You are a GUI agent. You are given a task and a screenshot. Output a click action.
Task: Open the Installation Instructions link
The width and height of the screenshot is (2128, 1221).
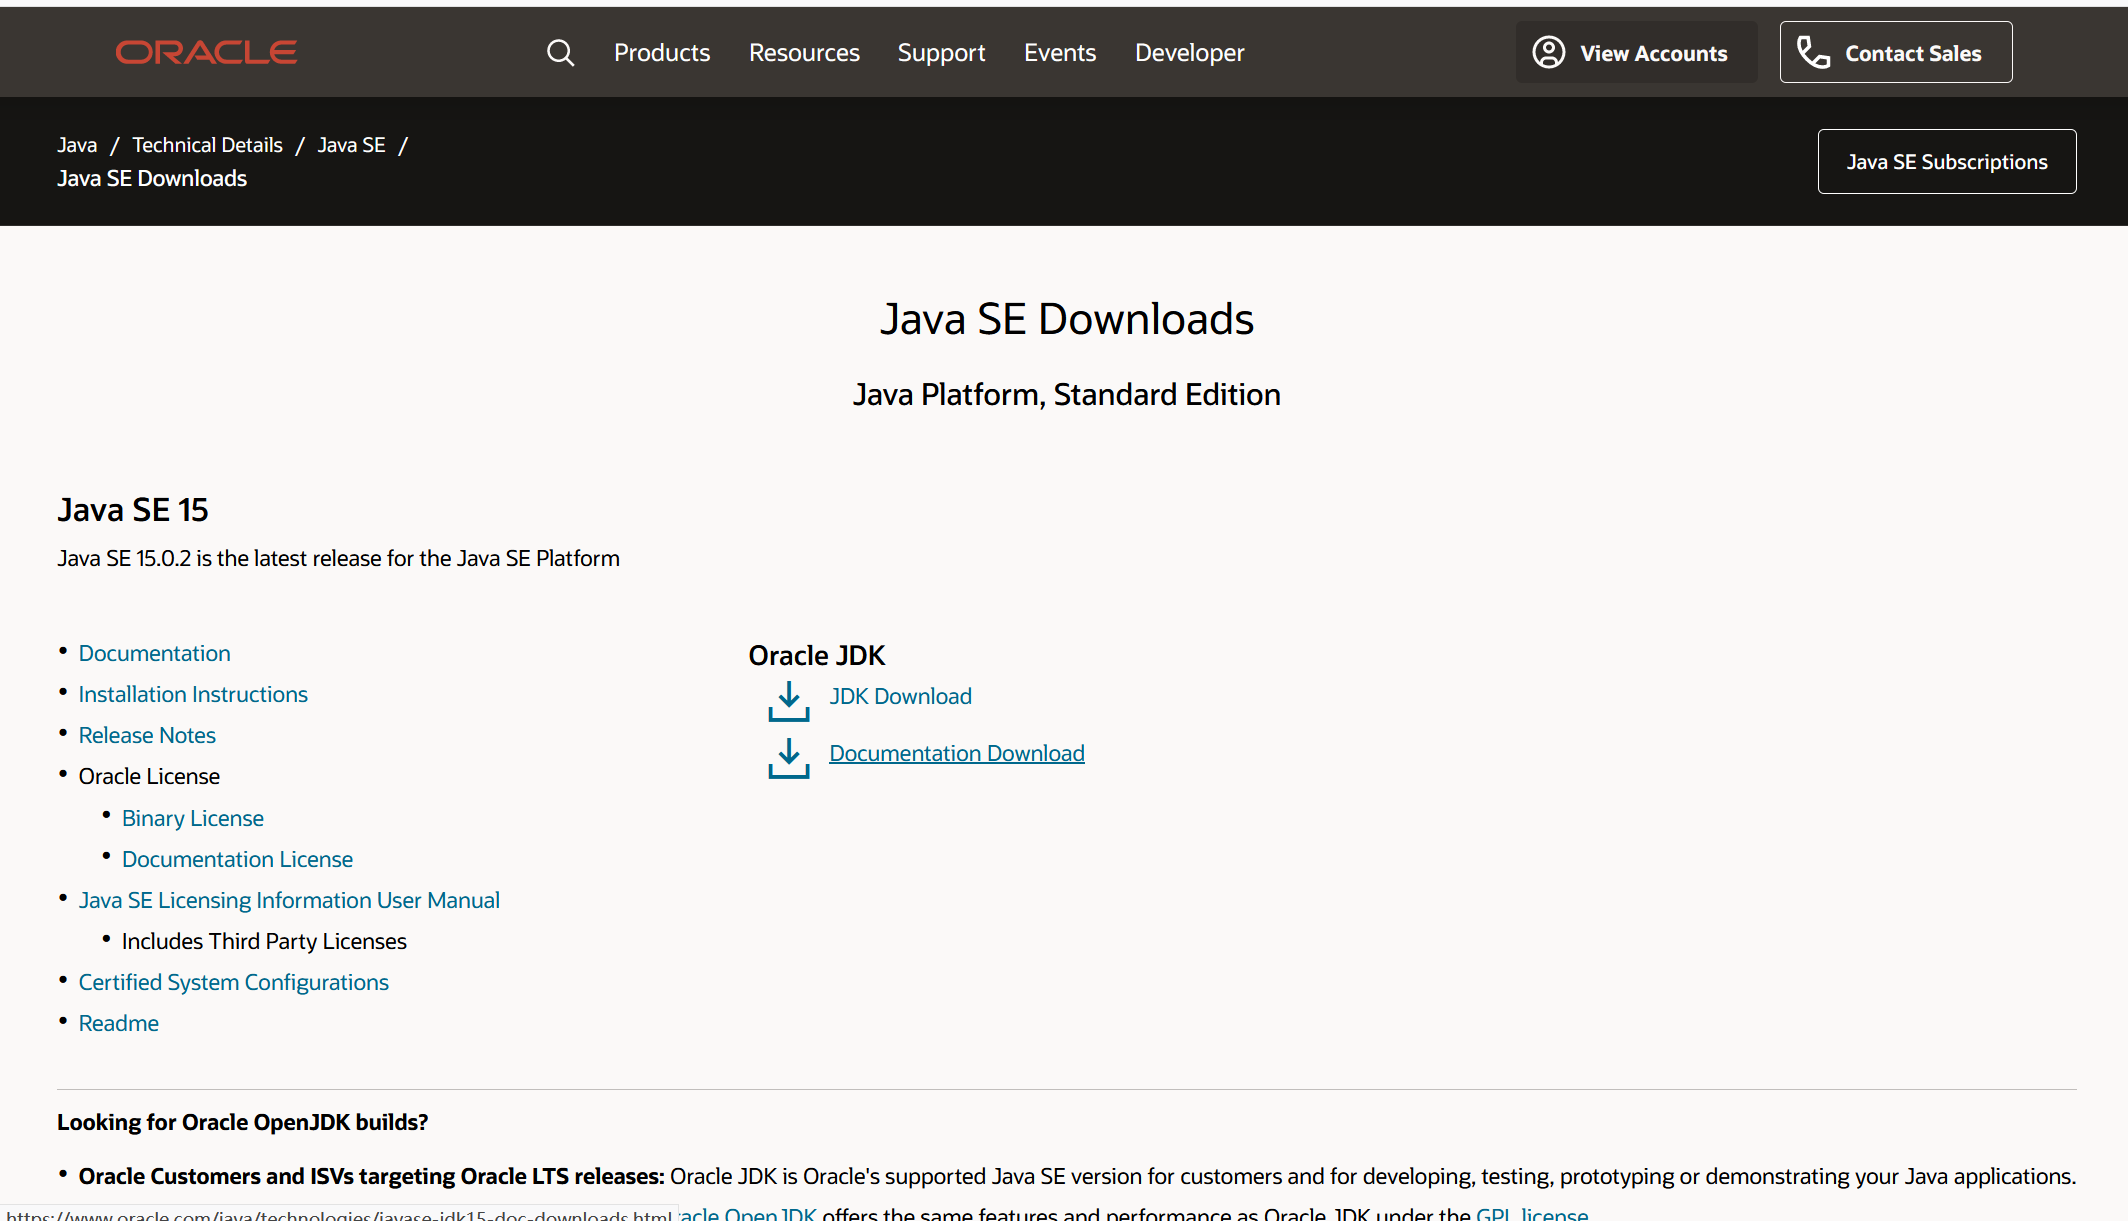point(193,694)
